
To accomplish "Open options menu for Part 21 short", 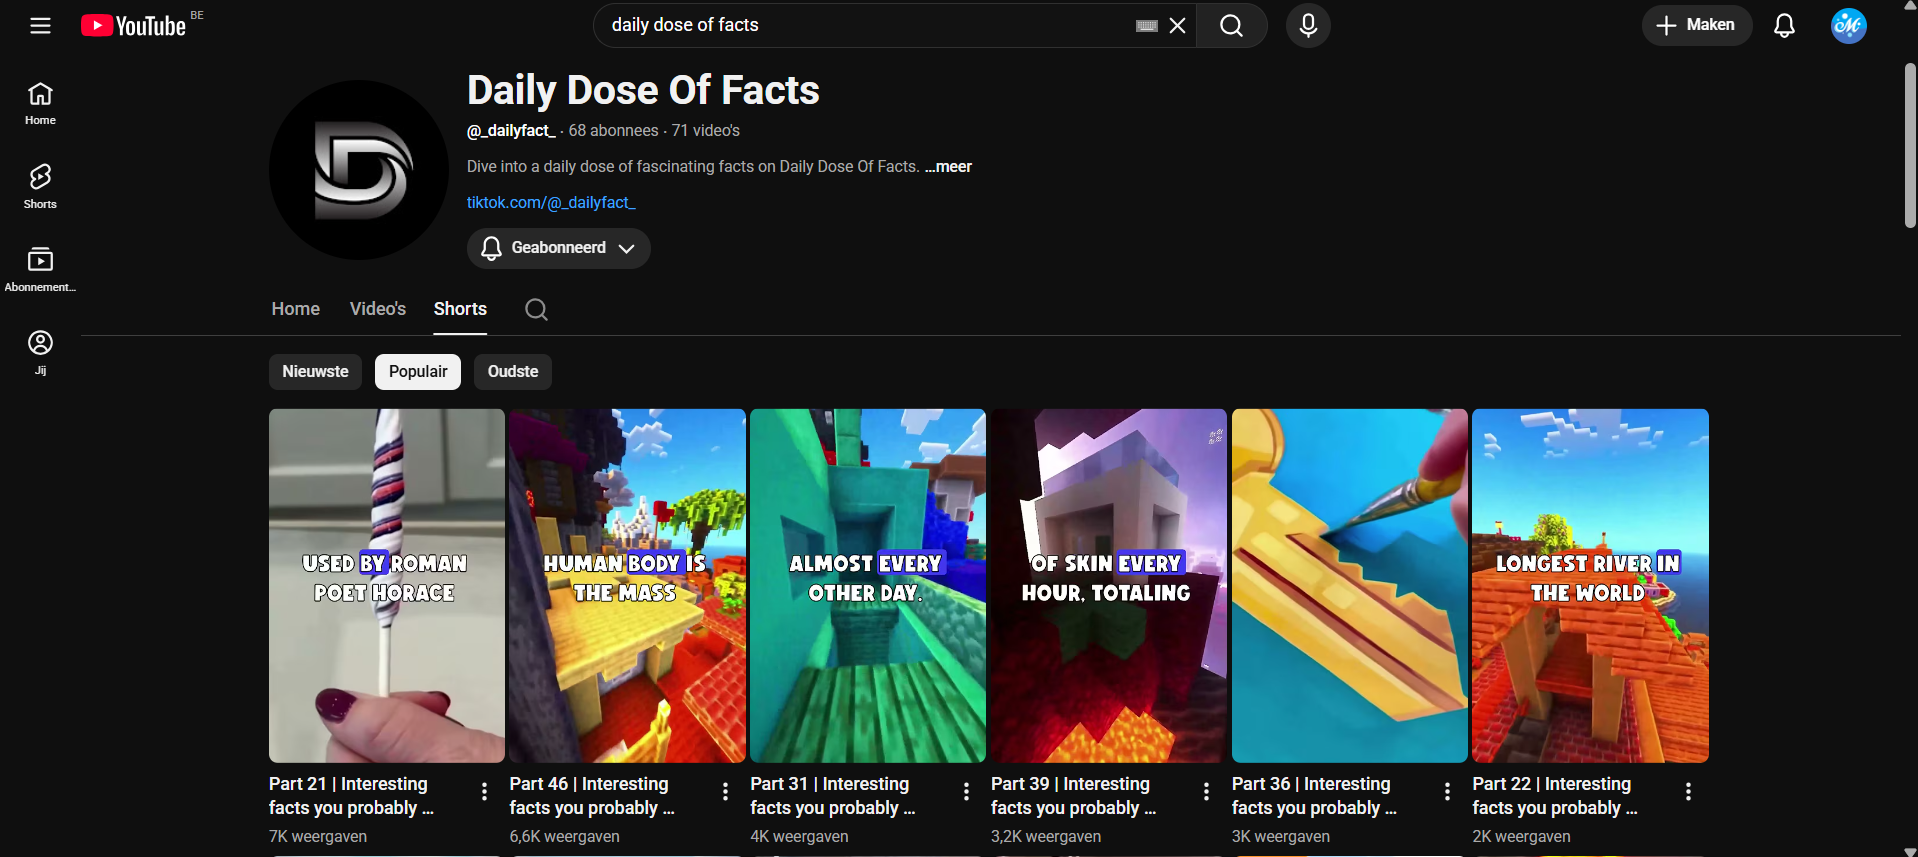I will (x=484, y=792).
